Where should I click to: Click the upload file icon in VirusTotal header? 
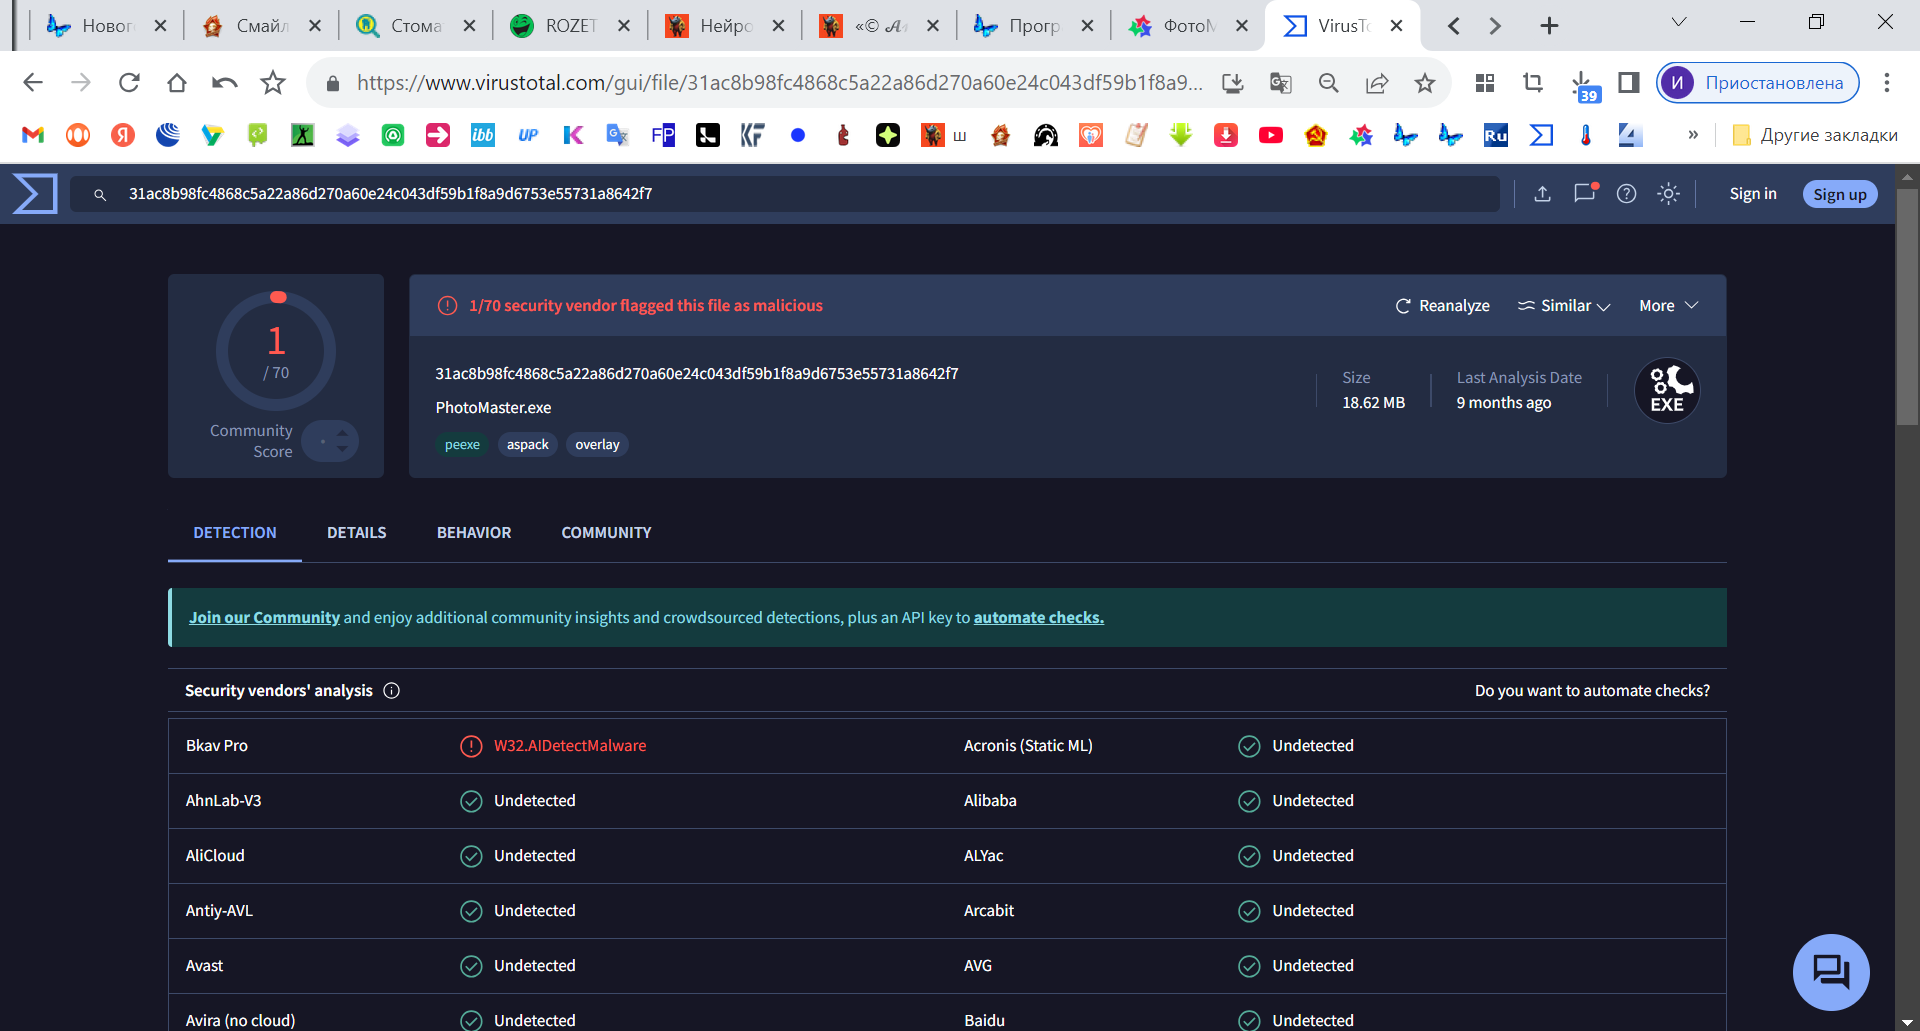pos(1543,194)
